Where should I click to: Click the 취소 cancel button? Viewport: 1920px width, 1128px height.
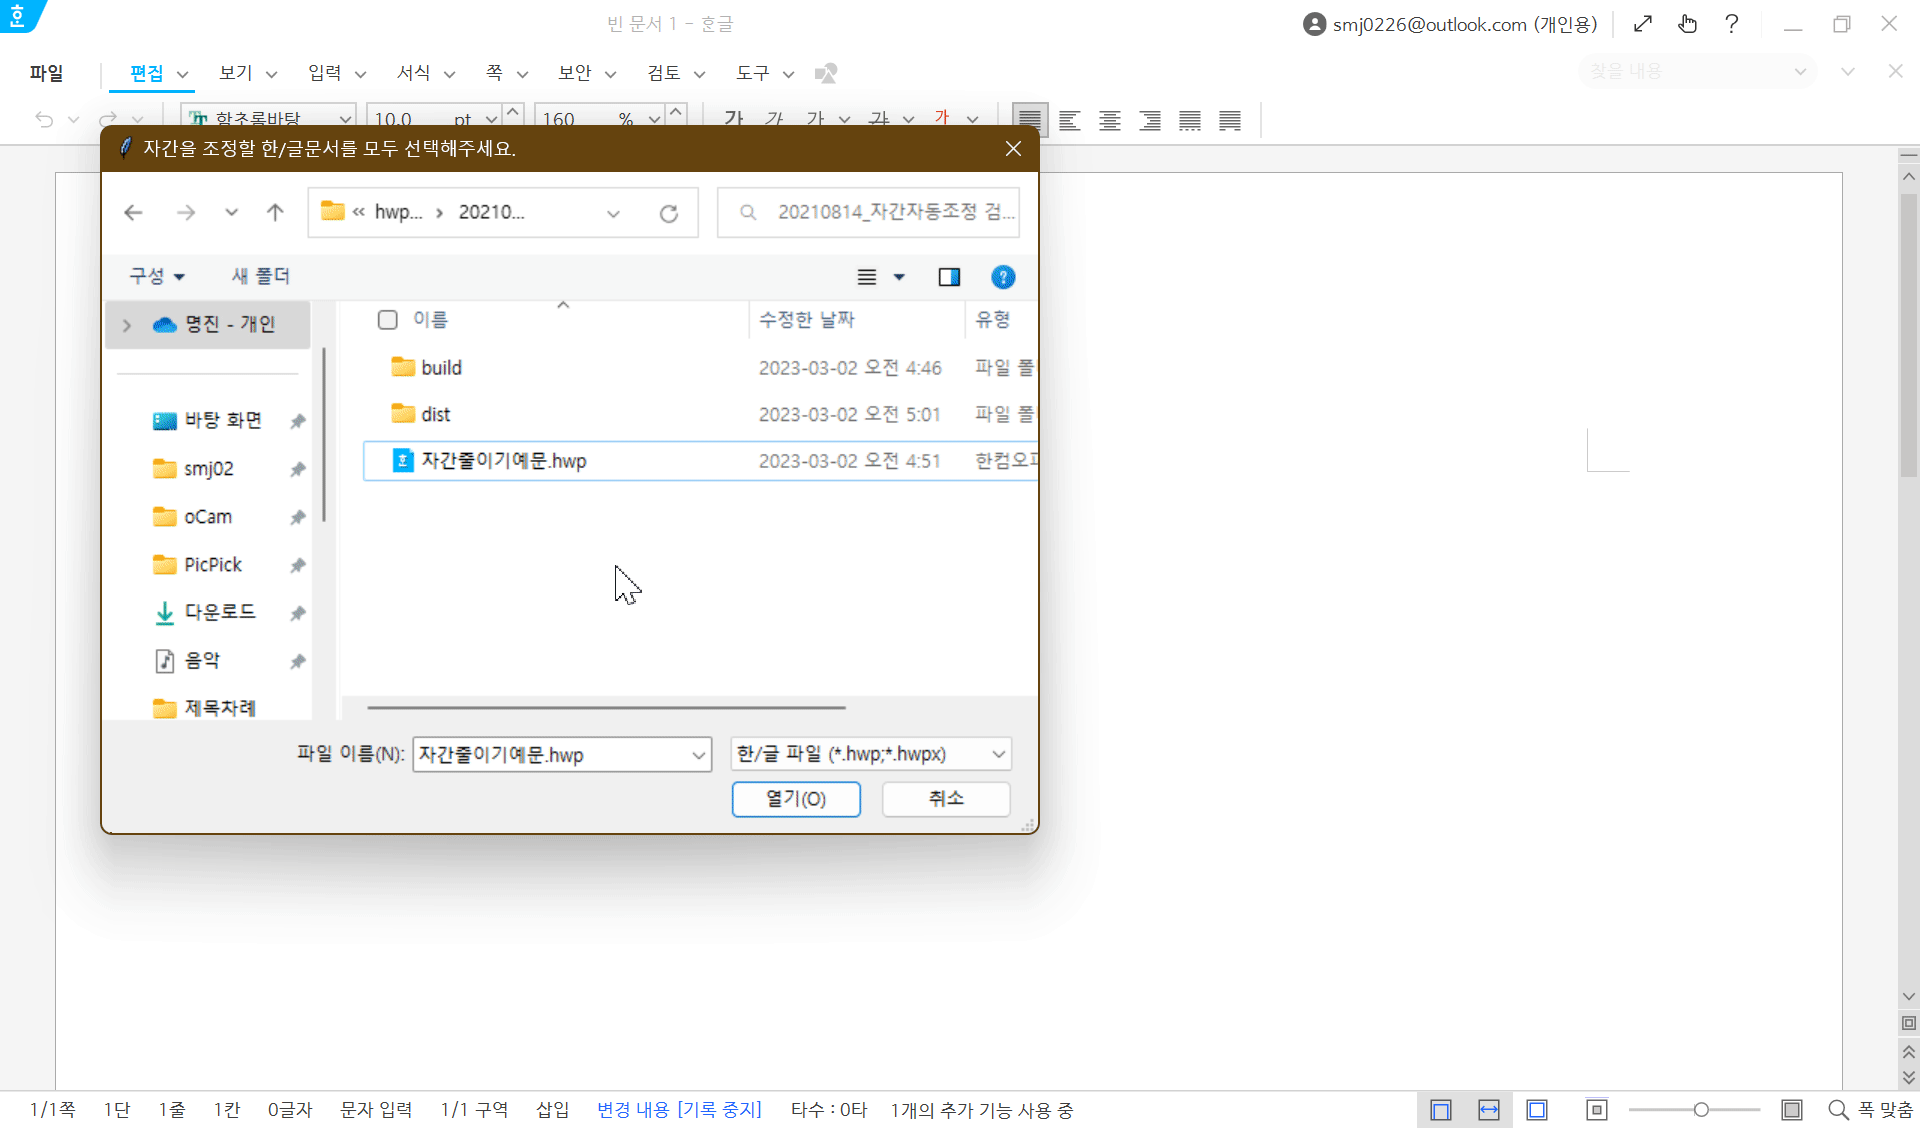tap(945, 799)
